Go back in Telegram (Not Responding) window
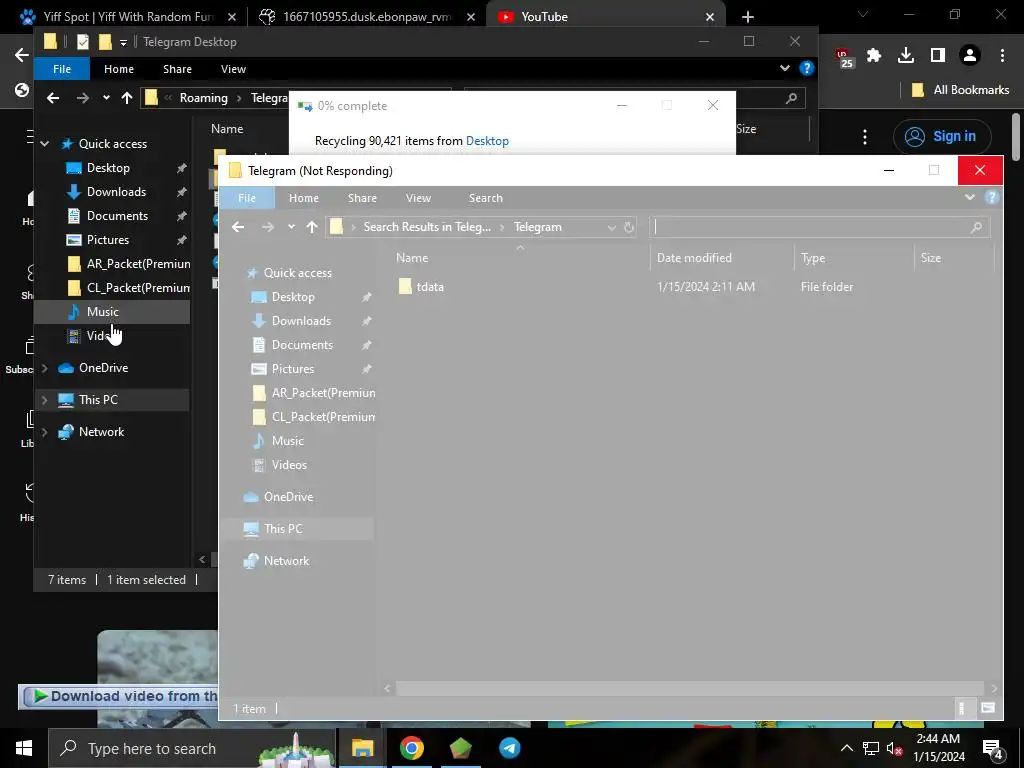The height and width of the screenshot is (768, 1024). point(238,227)
